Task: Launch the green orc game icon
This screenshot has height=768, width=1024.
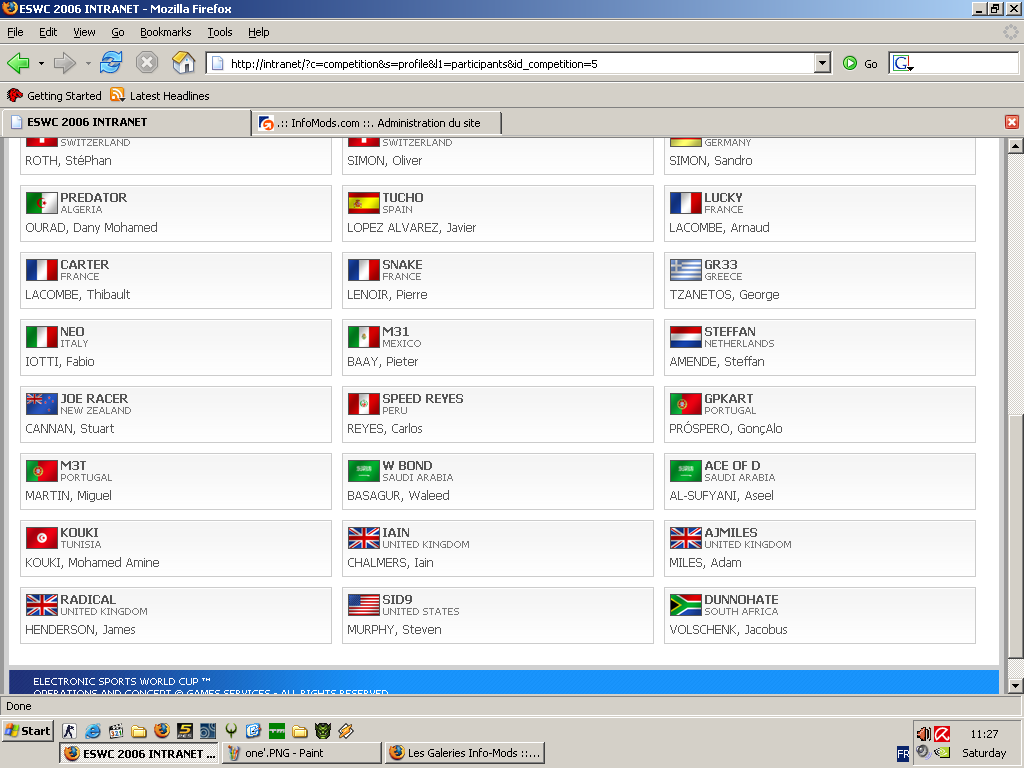Action: [x=323, y=731]
